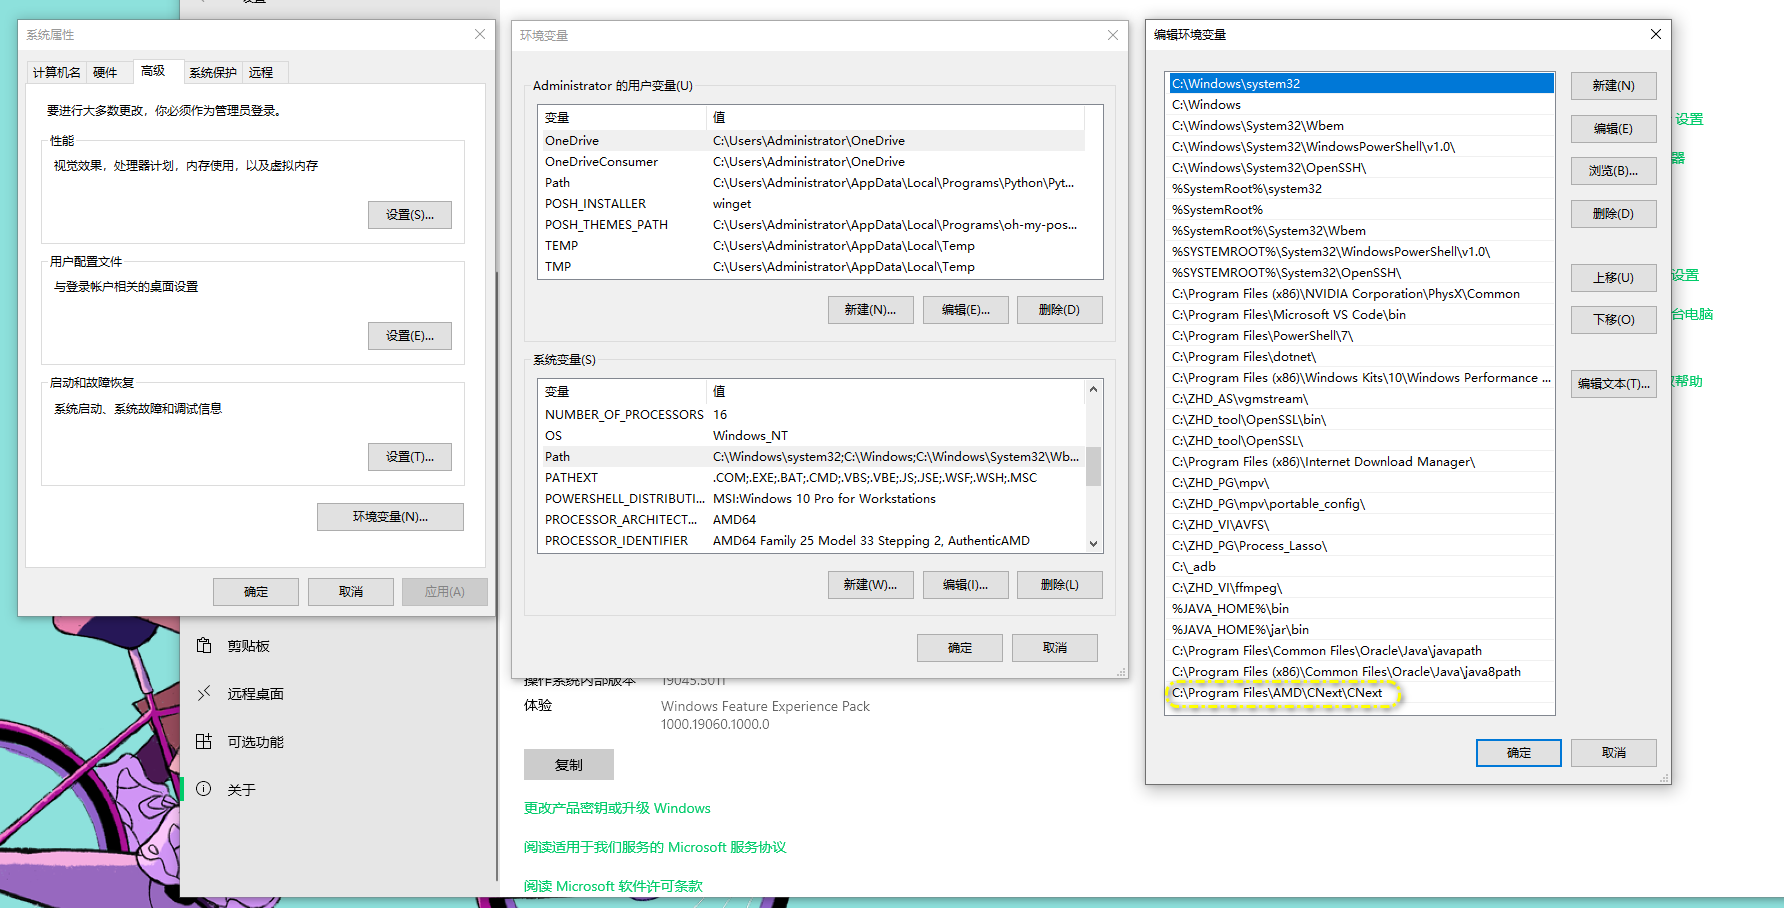Select C:\Windows\system32 path entry
This screenshot has height=908, width=1784.
[x=1361, y=84]
